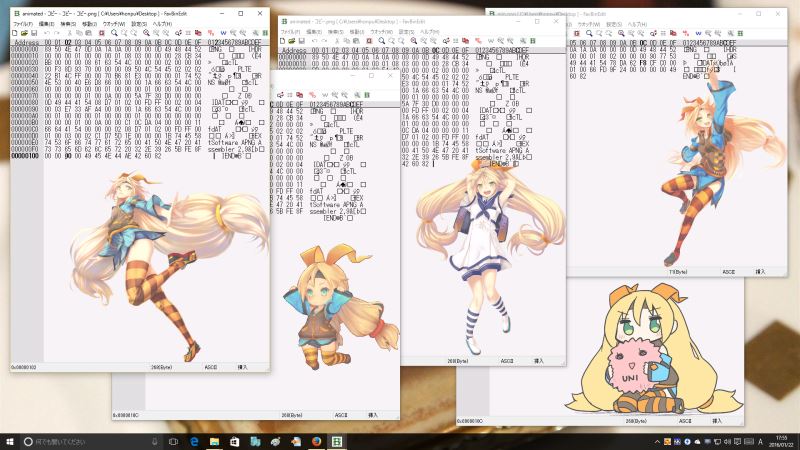Open ファイル(F) menu in left FavBinEdit window
800x450 pixels.
22,24
